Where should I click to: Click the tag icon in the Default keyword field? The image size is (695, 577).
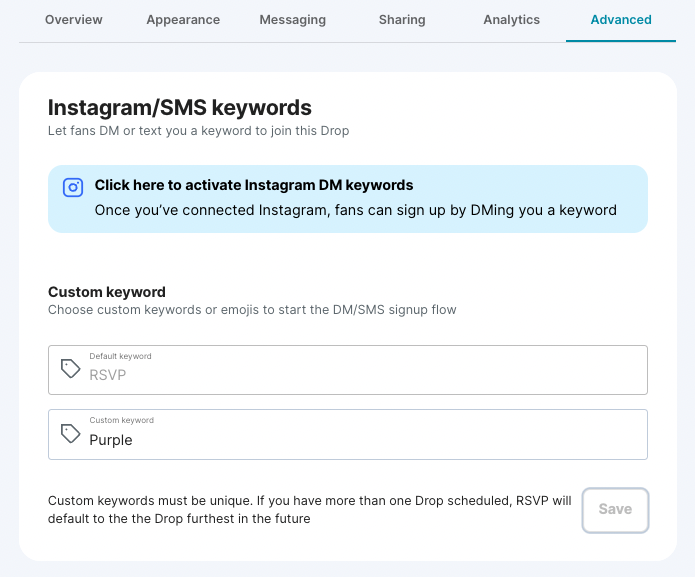70,369
